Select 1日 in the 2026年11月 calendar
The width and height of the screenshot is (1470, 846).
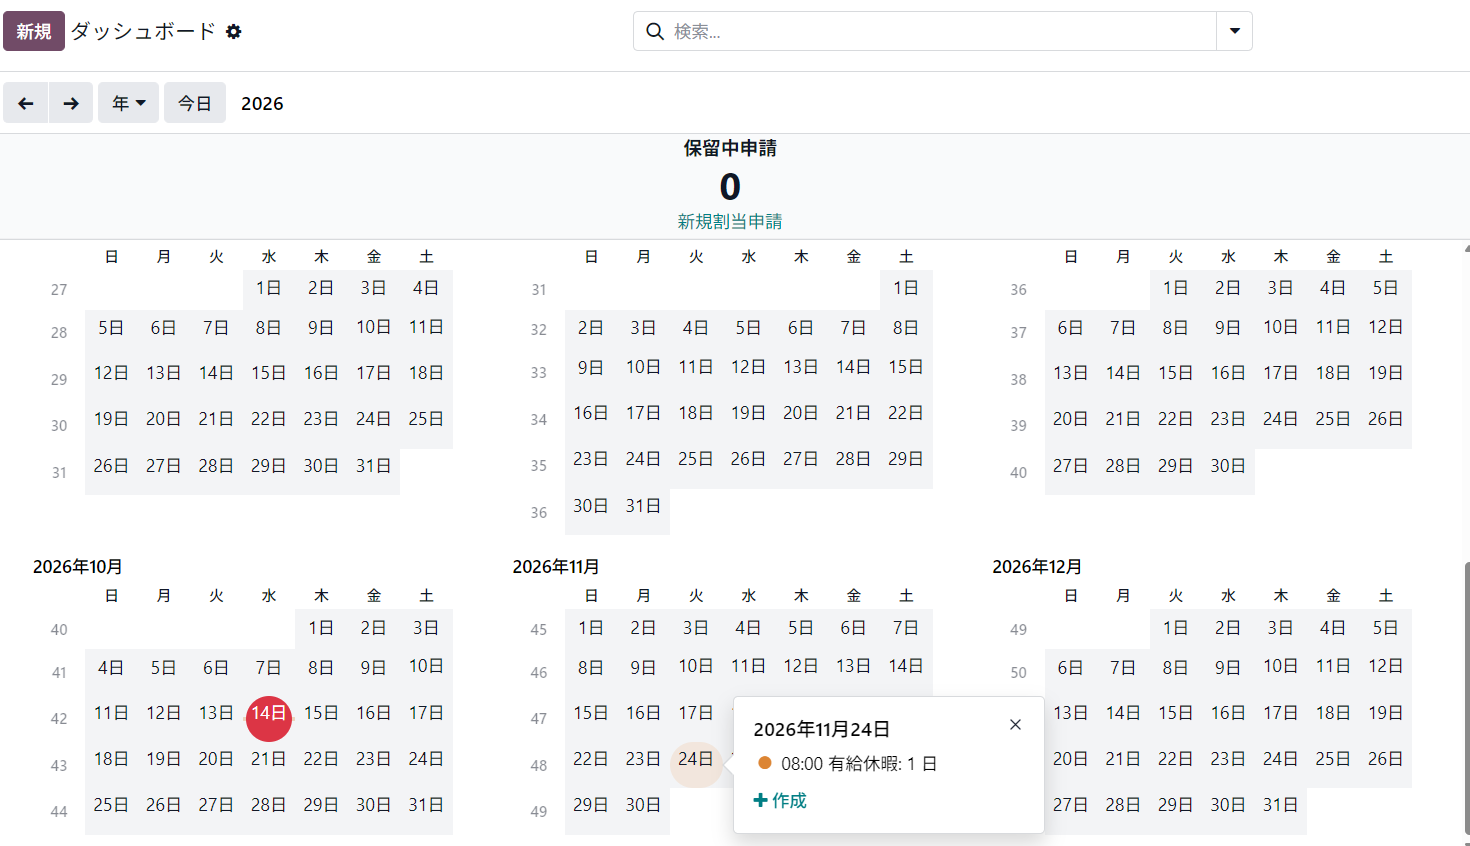591,628
